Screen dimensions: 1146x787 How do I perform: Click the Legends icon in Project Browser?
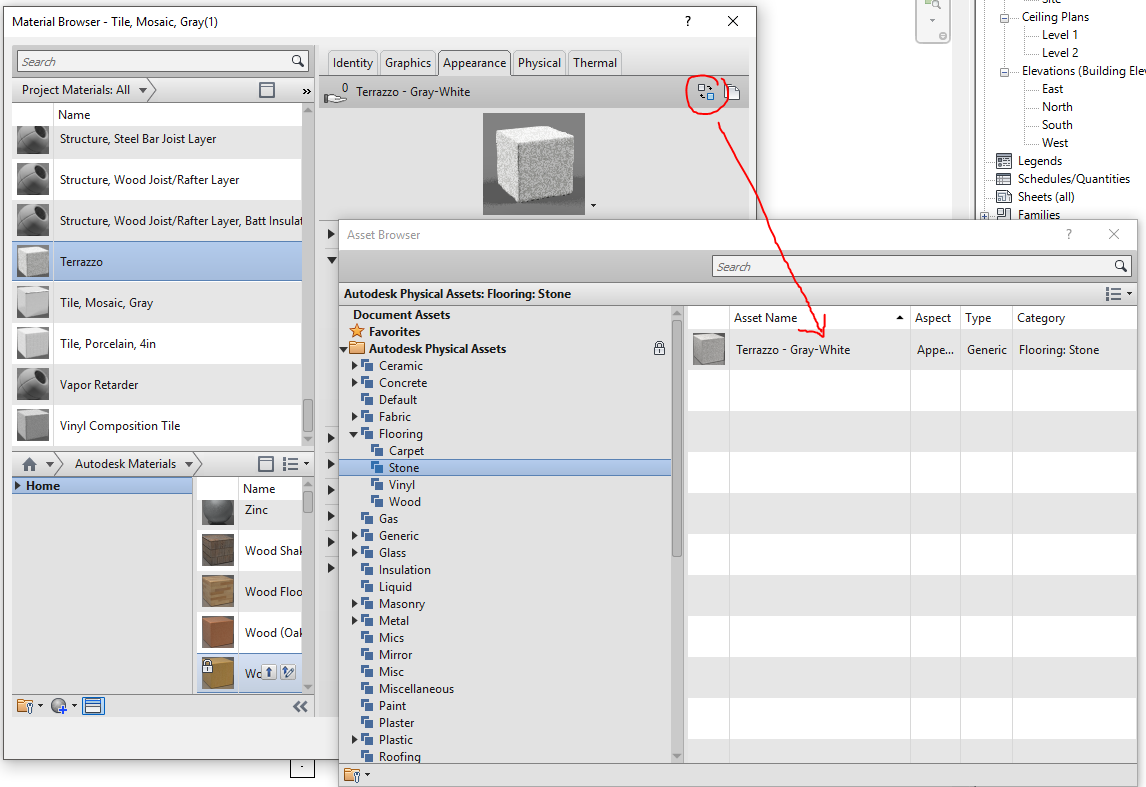coord(1004,161)
